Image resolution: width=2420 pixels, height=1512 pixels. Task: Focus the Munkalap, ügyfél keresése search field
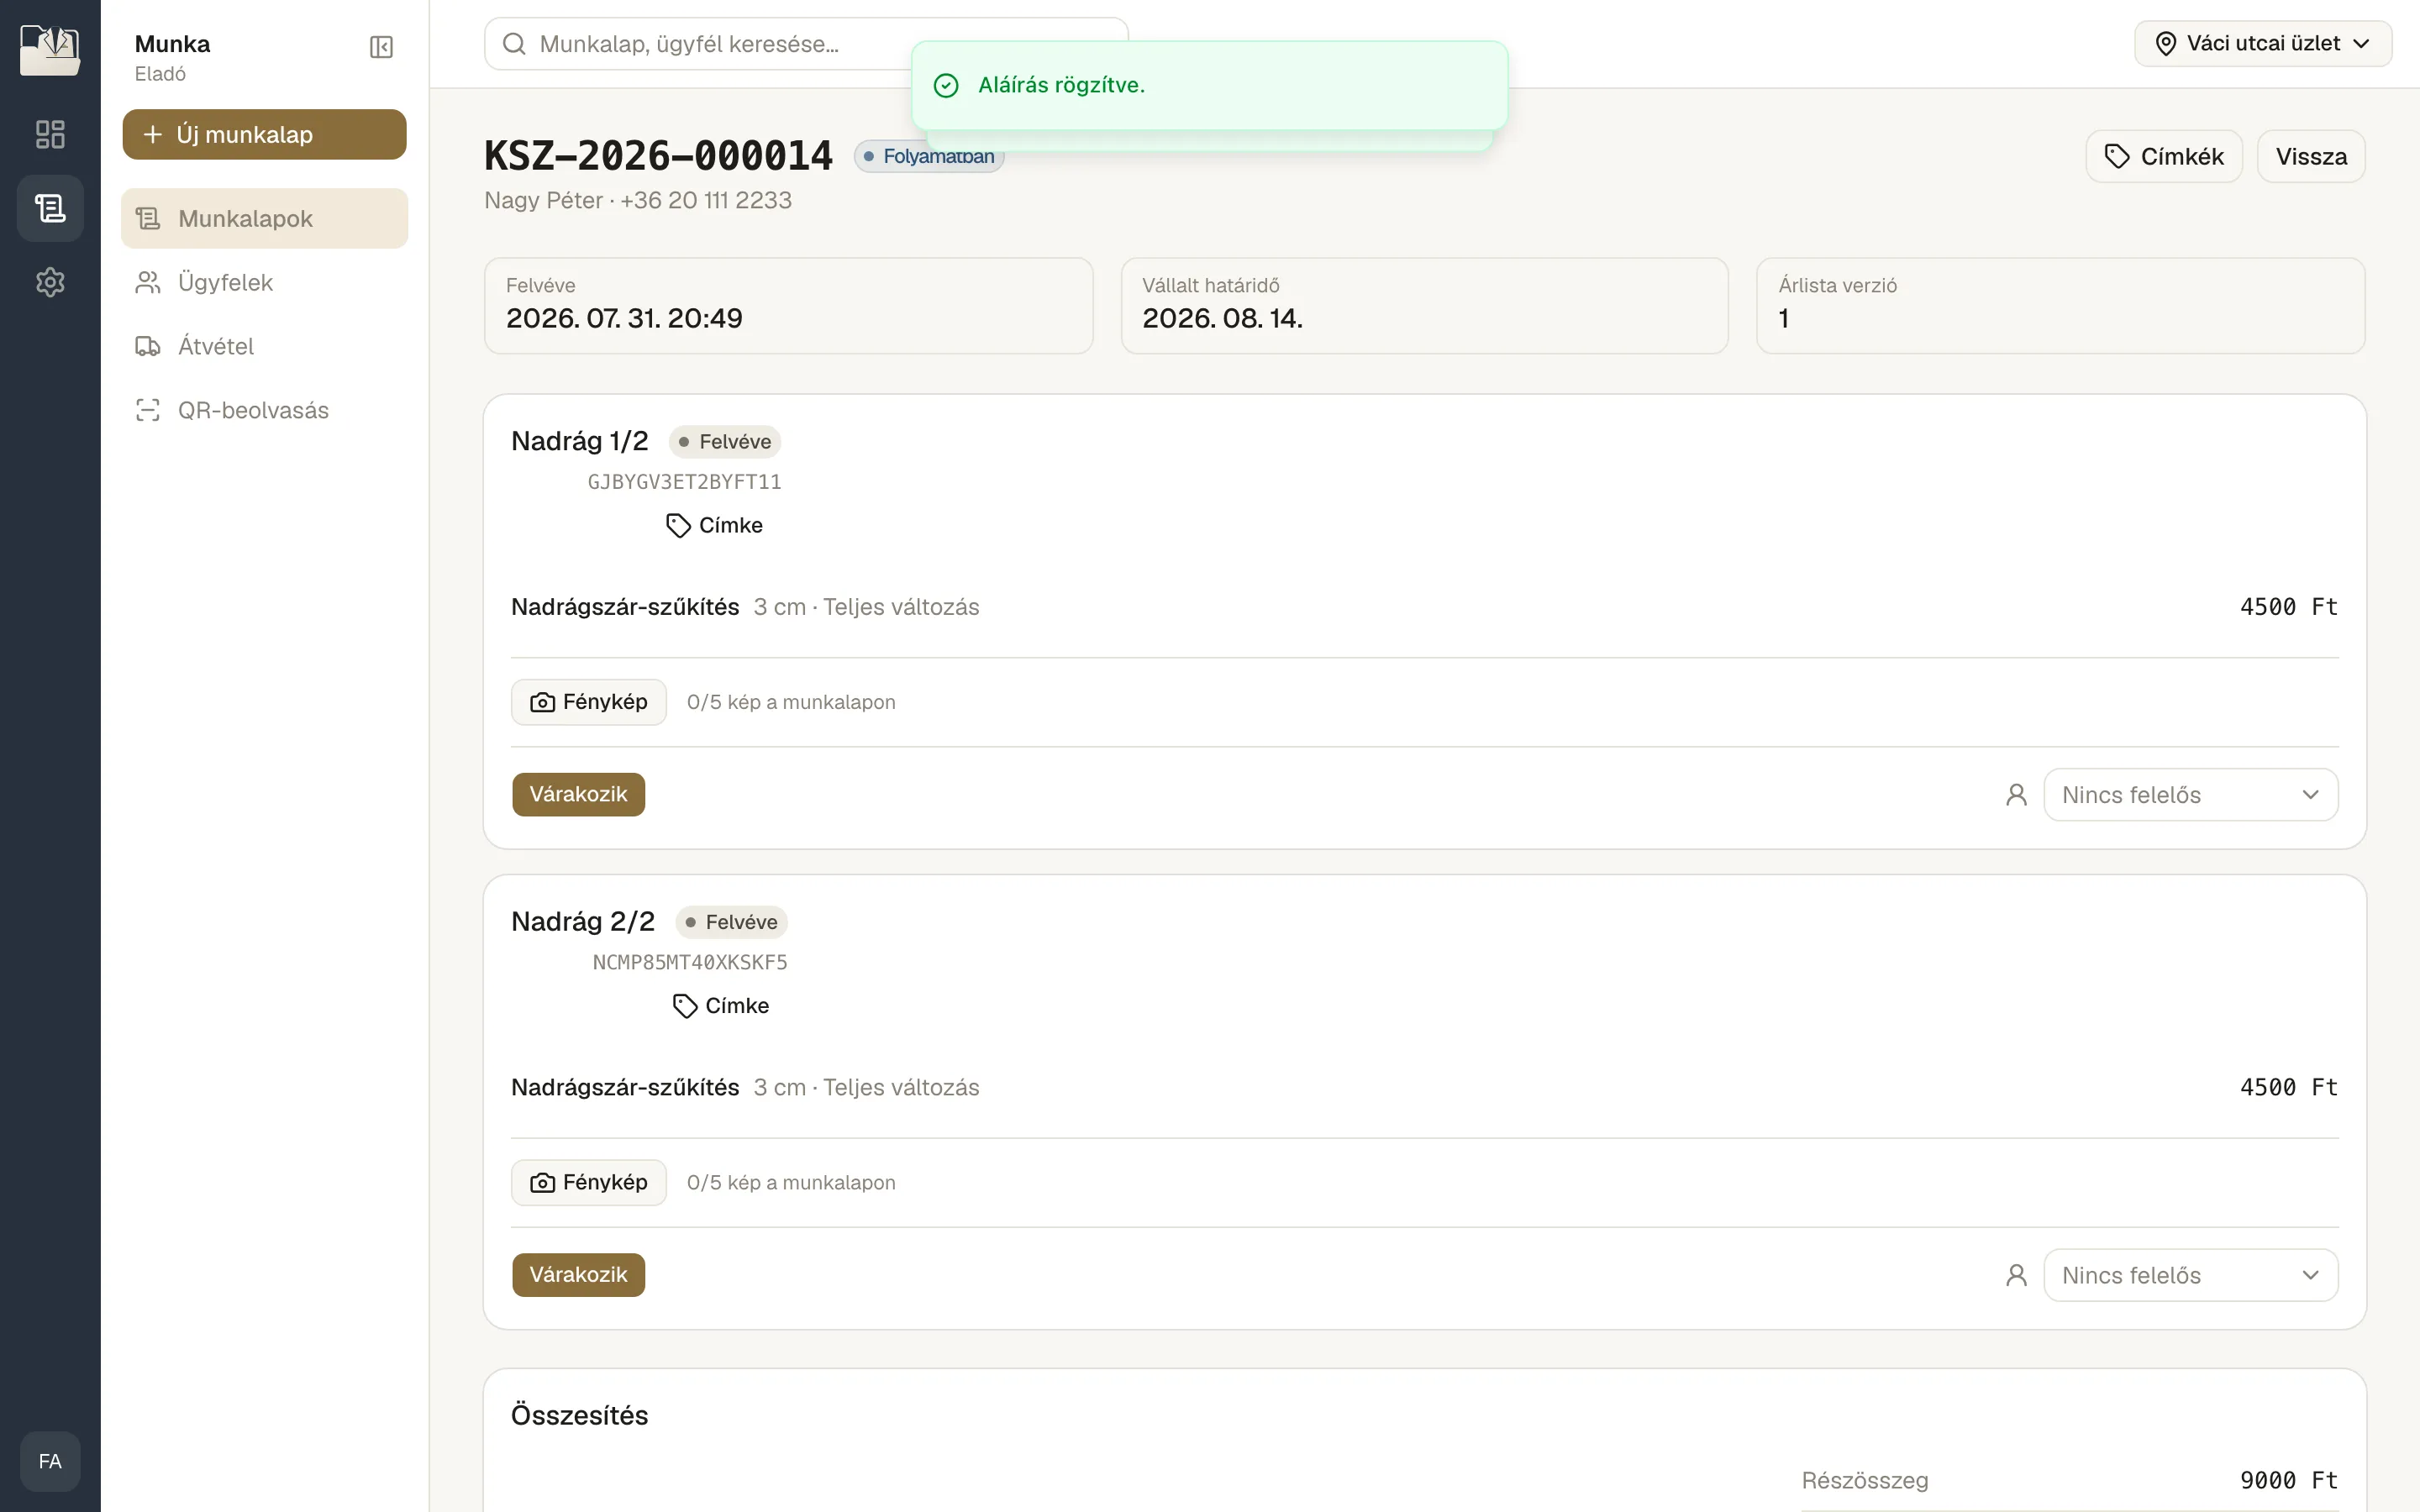(700, 44)
